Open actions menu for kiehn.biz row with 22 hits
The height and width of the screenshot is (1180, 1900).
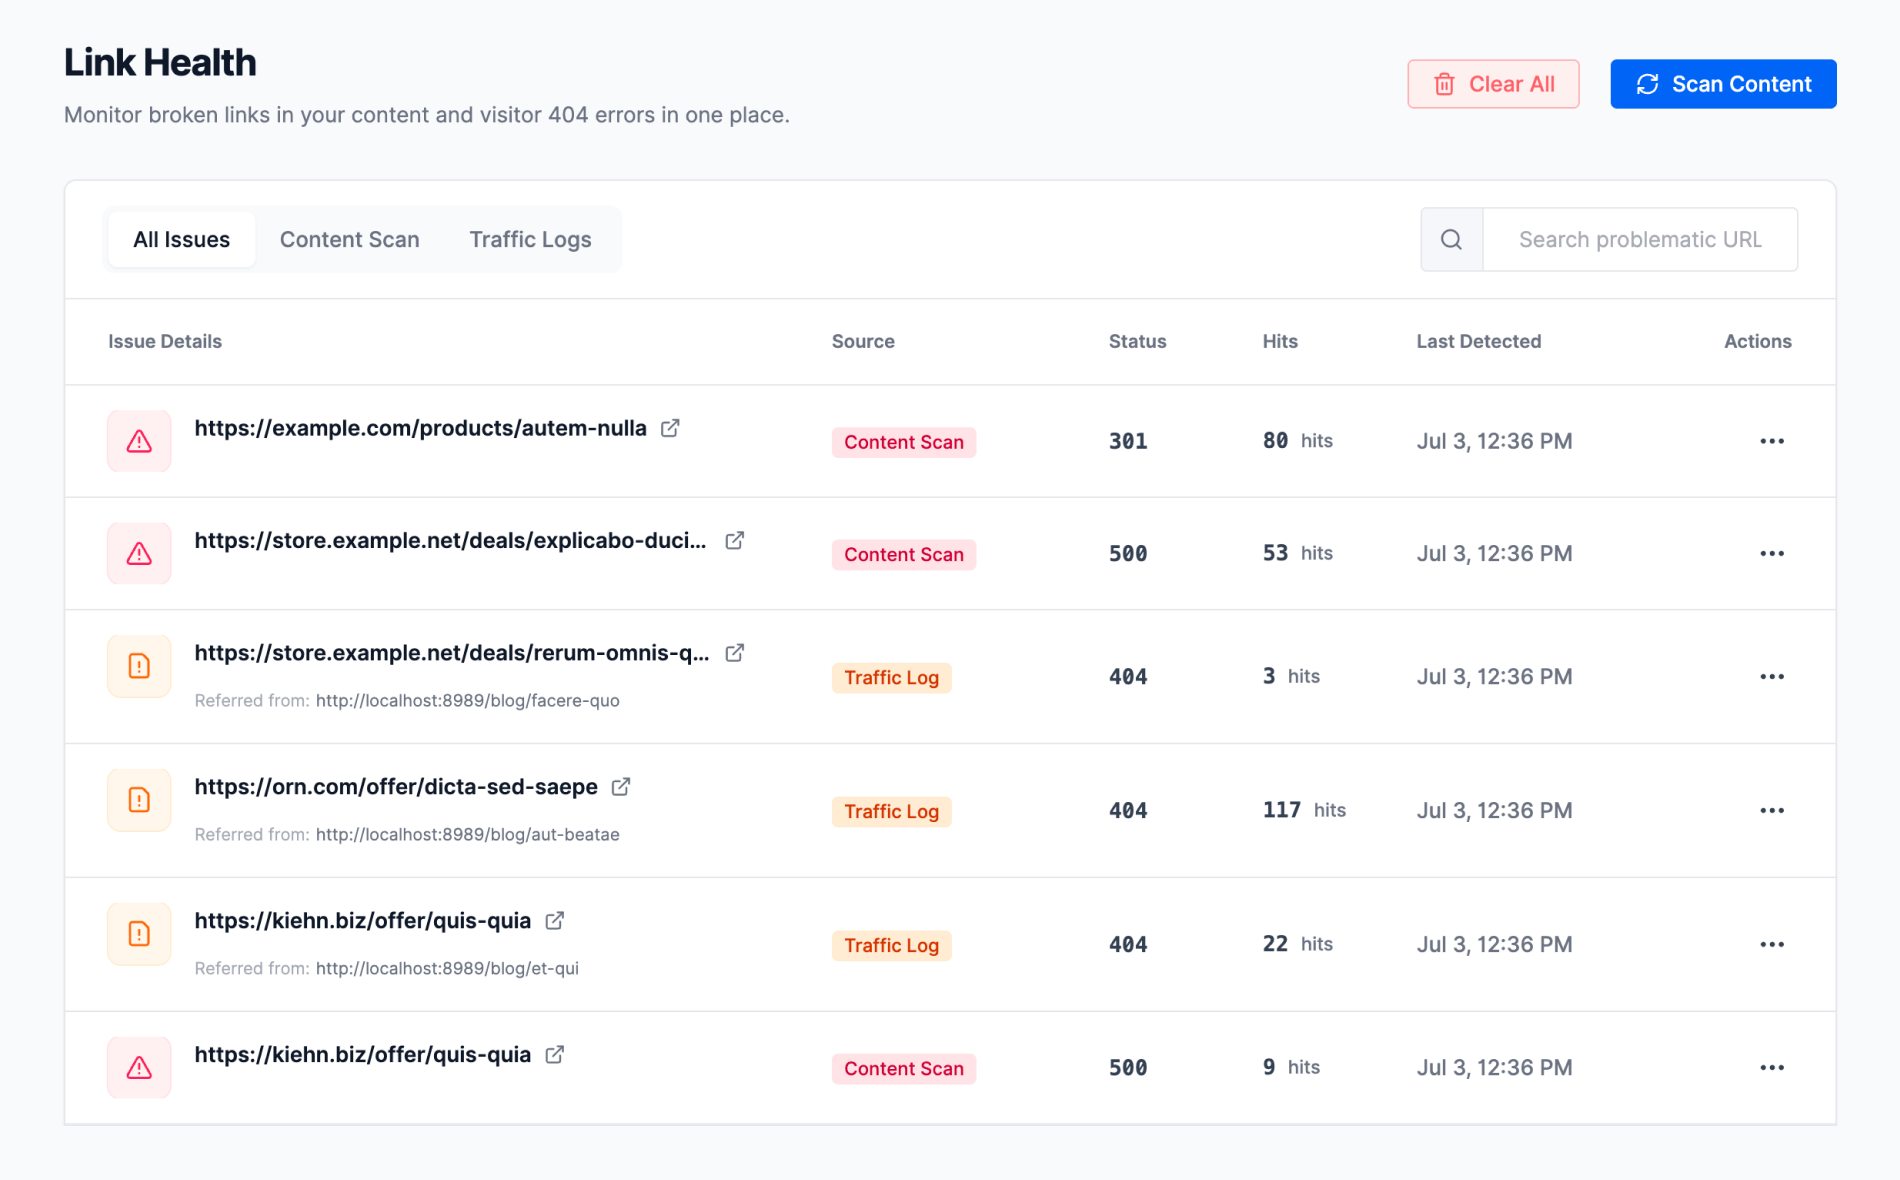[x=1772, y=945]
